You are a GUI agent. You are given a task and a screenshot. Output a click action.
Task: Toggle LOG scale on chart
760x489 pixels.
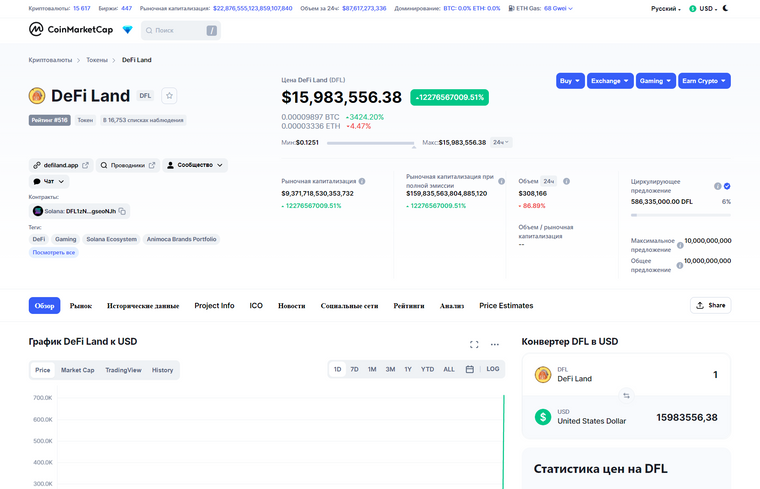pos(493,369)
